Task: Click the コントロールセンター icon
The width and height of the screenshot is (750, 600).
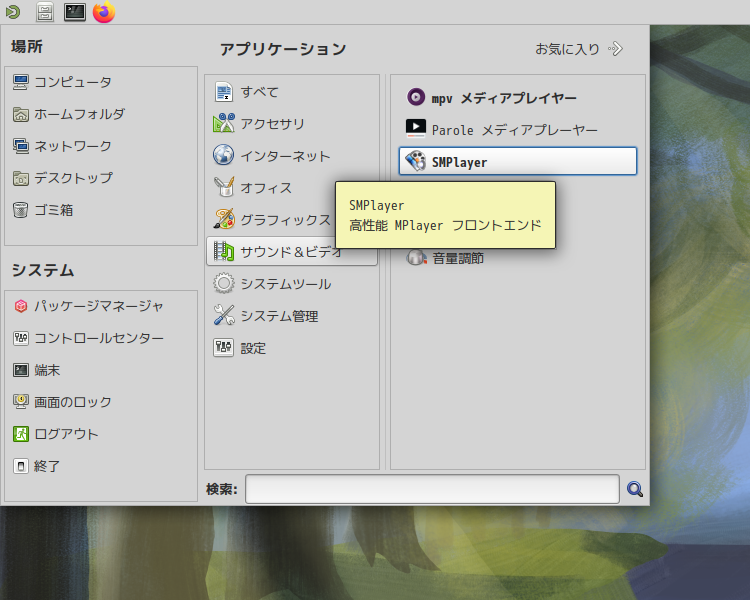Action: (x=21, y=338)
